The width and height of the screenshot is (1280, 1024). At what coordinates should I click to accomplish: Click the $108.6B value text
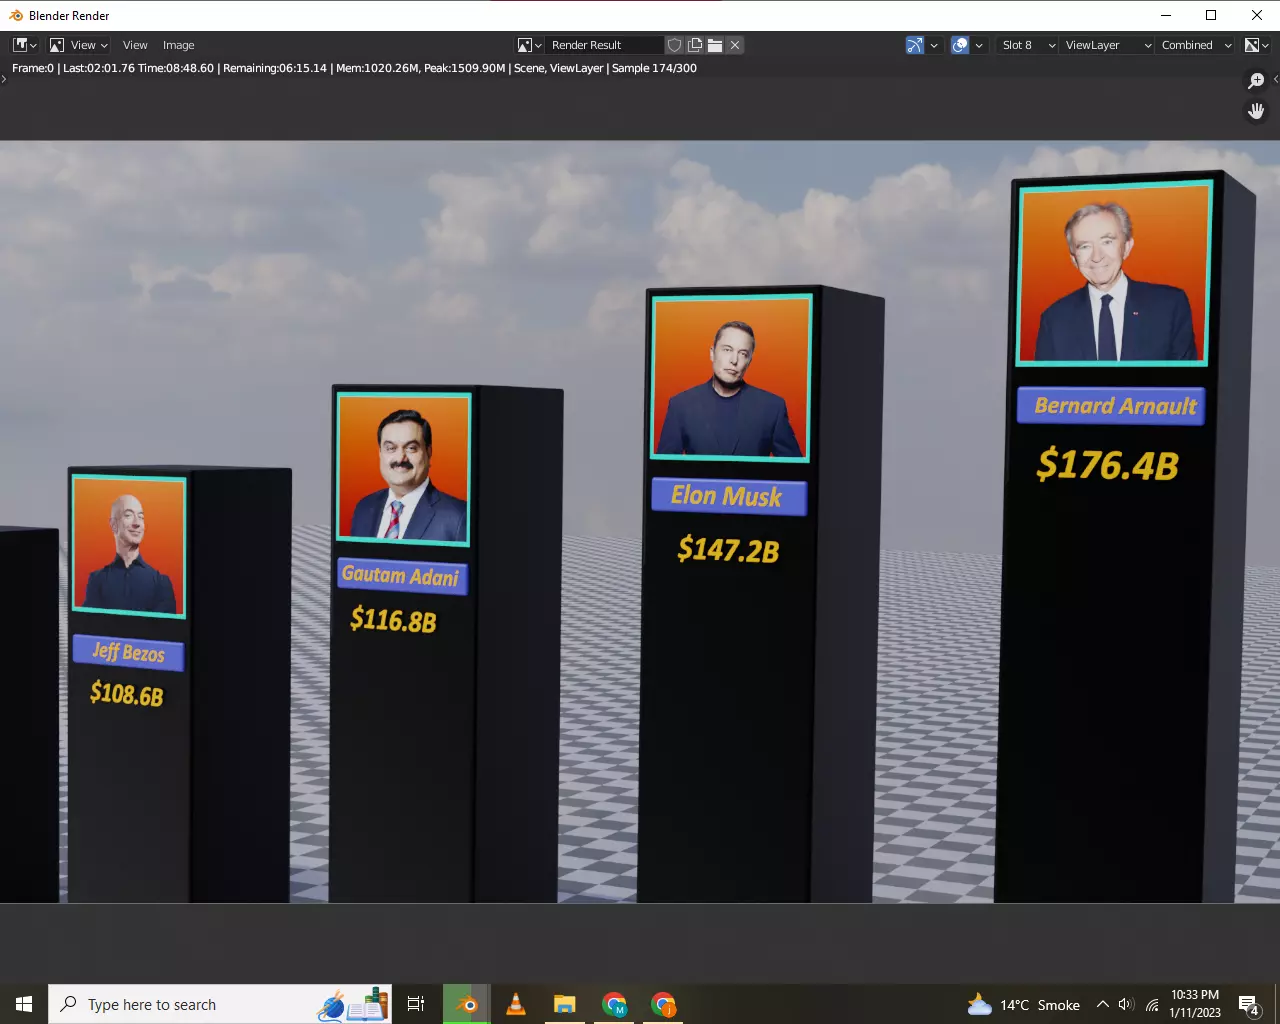coord(126,693)
